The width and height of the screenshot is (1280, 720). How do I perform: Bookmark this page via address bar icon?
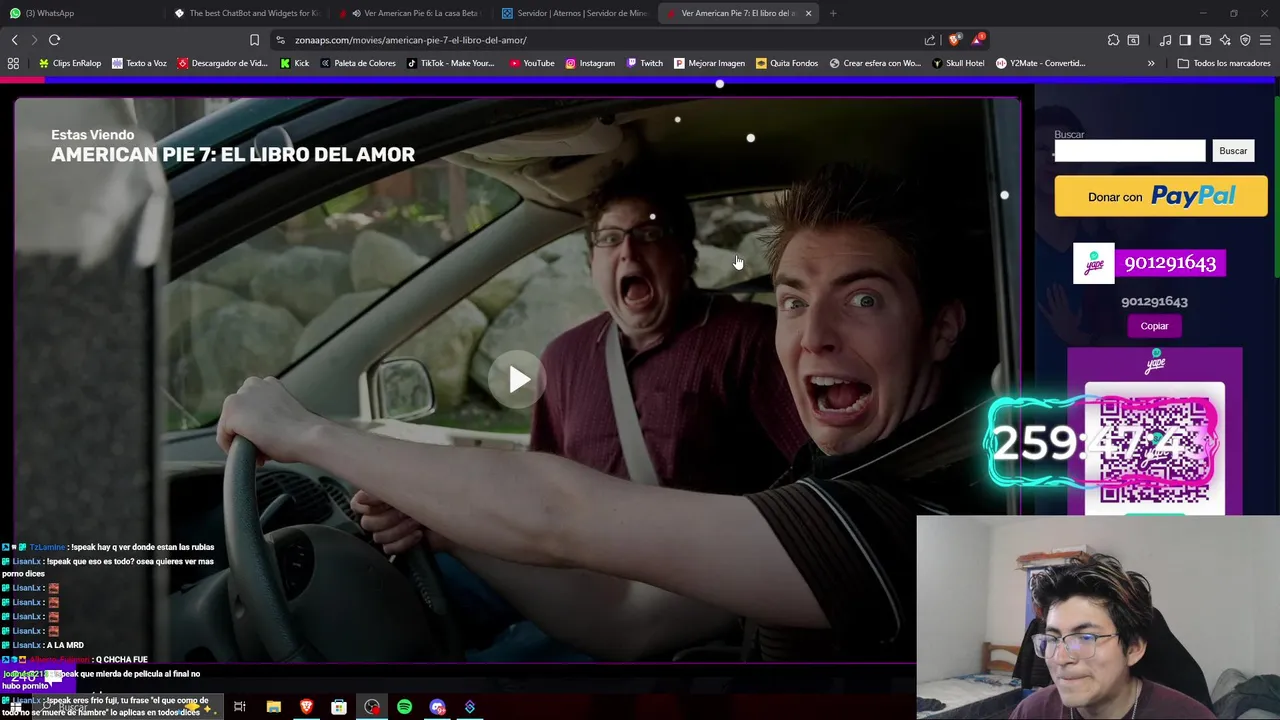(254, 40)
